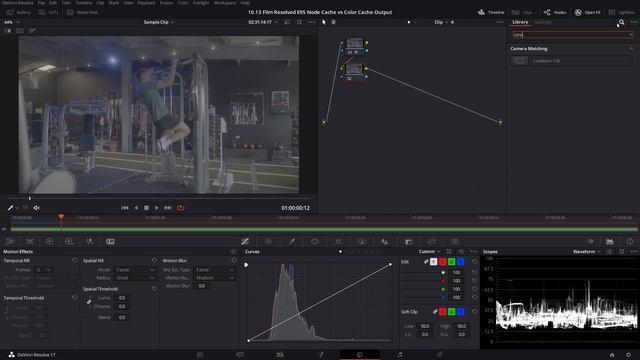
Task: Jump to first frame
Action: point(125,208)
